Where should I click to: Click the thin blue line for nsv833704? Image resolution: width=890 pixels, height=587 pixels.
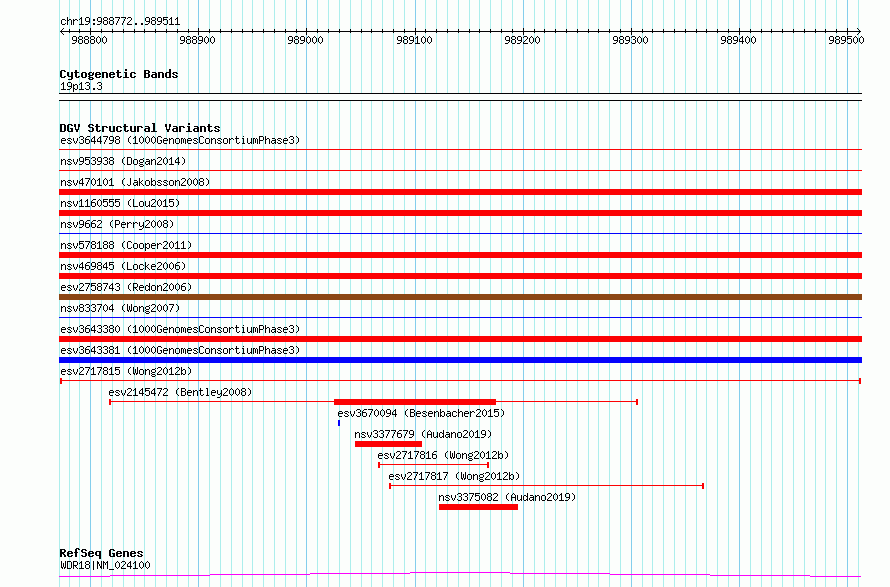coord(460,317)
